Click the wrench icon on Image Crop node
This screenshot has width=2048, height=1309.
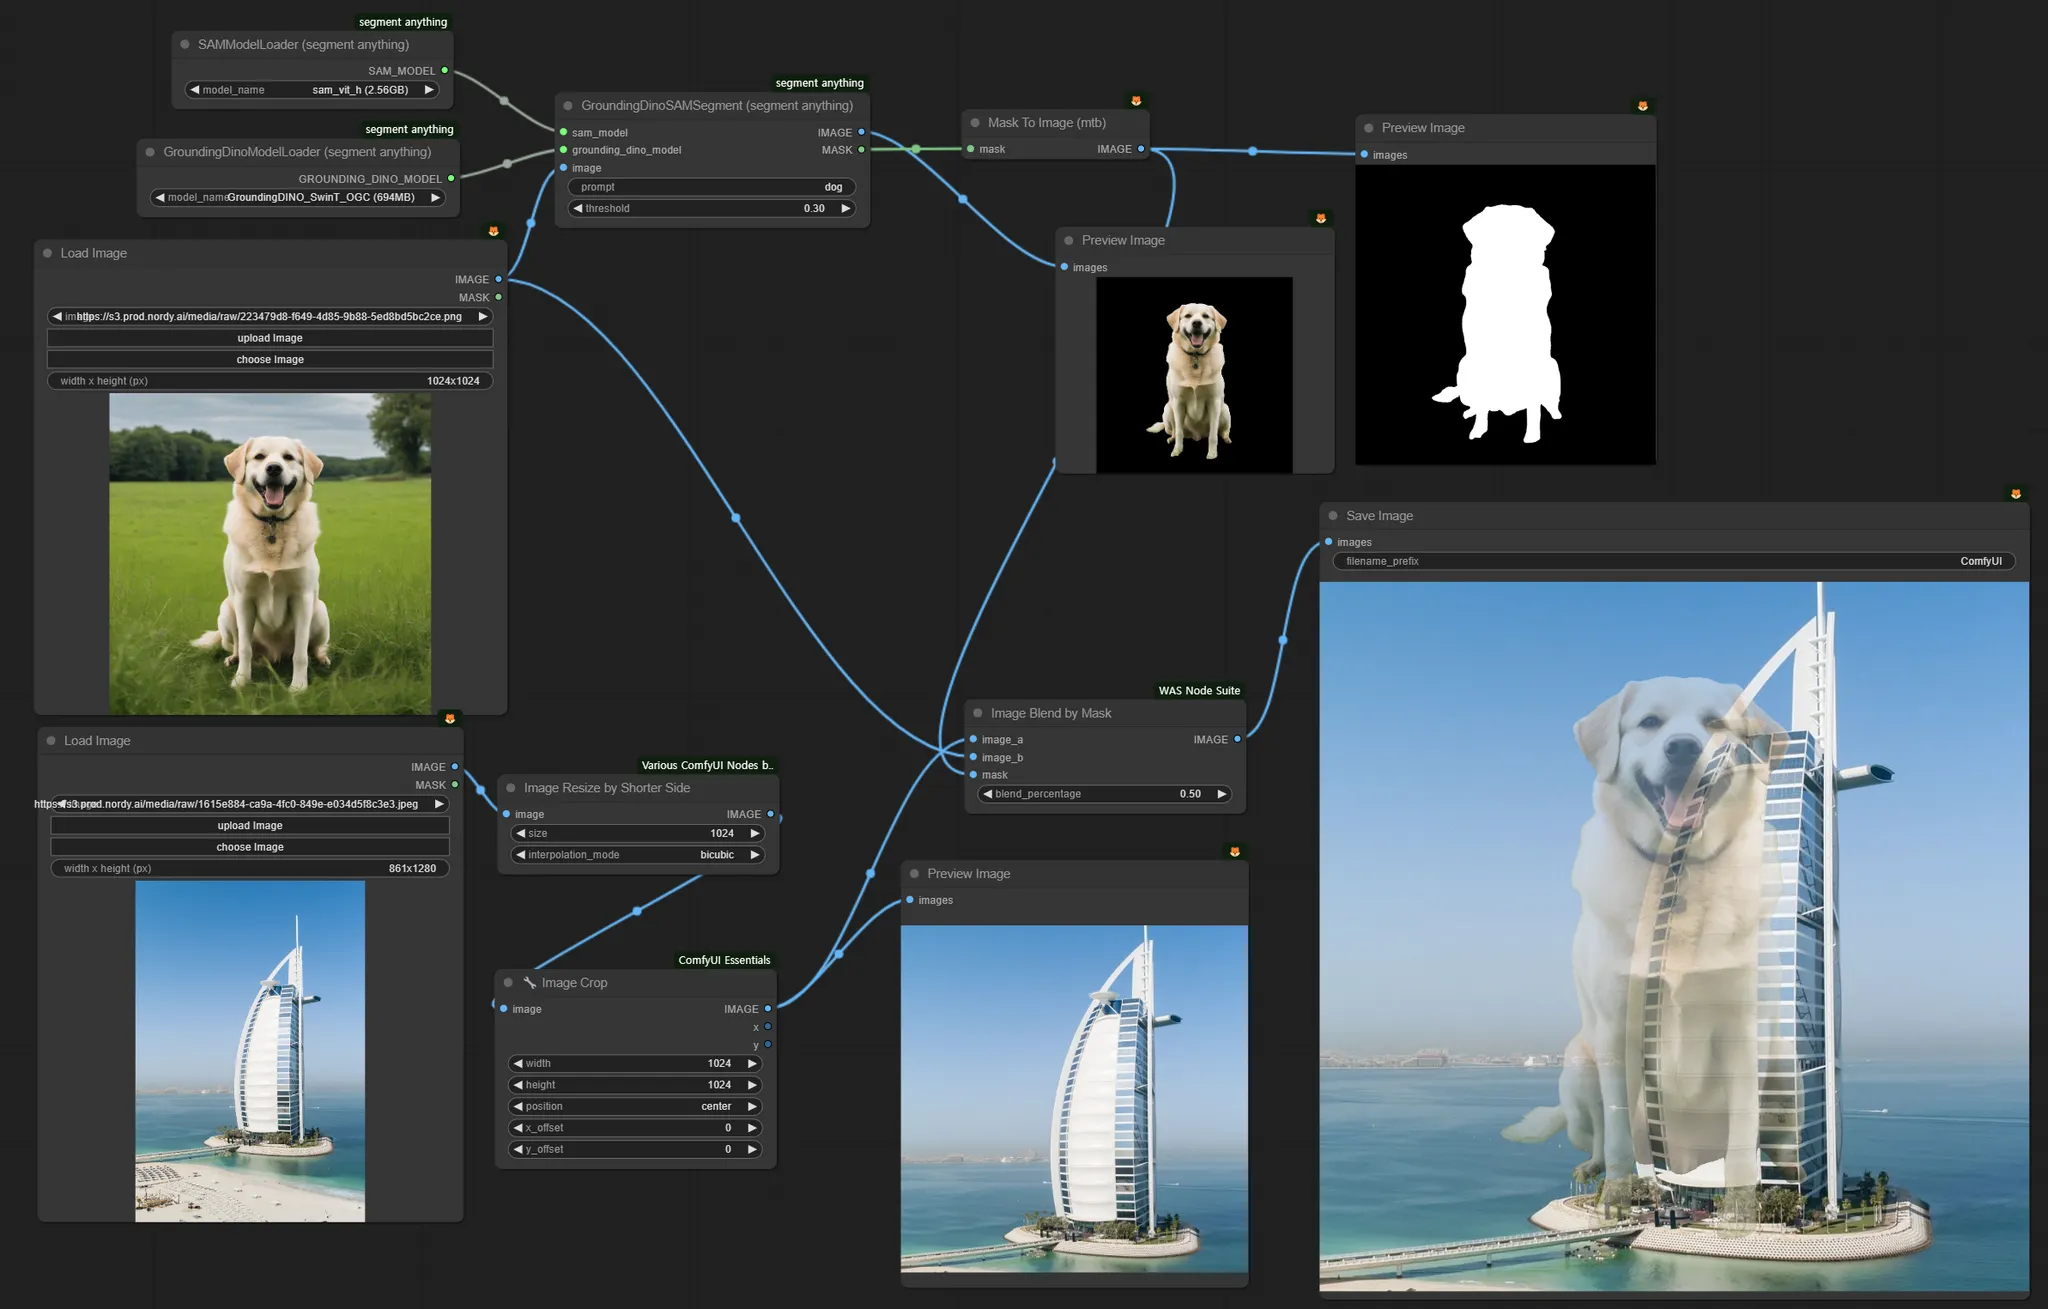(x=530, y=983)
